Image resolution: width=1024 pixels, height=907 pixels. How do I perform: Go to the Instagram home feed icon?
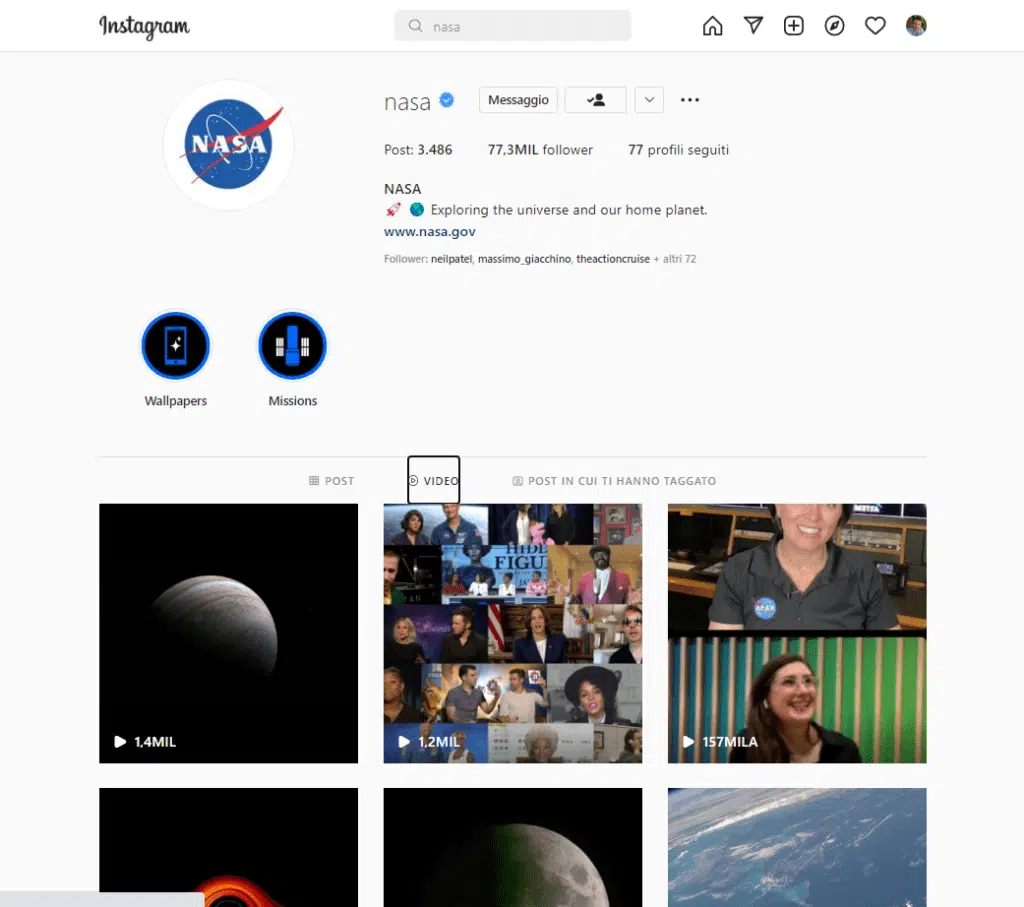[x=712, y=26]
